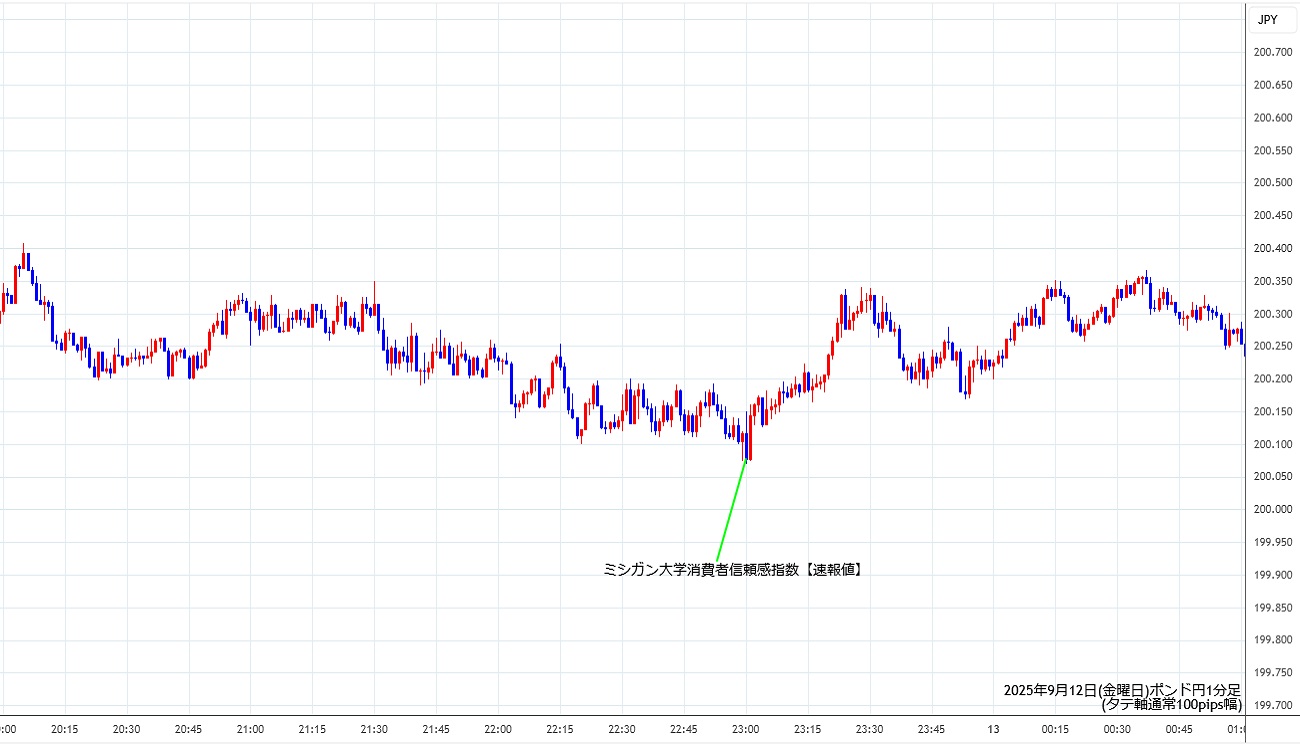Click the 200.300 price axis label
Screen dimensions: 1300x745
pyautogui.click(x=1271, y=314)
